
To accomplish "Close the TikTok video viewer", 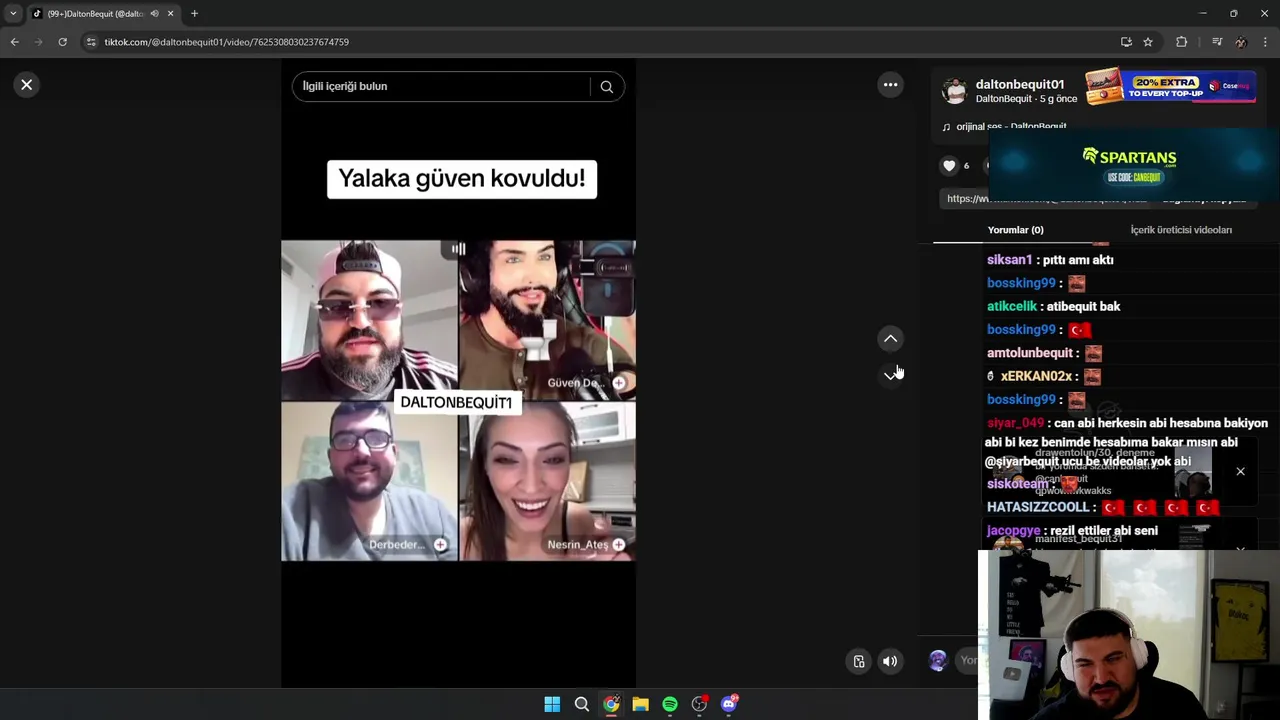I will point(27,85).
